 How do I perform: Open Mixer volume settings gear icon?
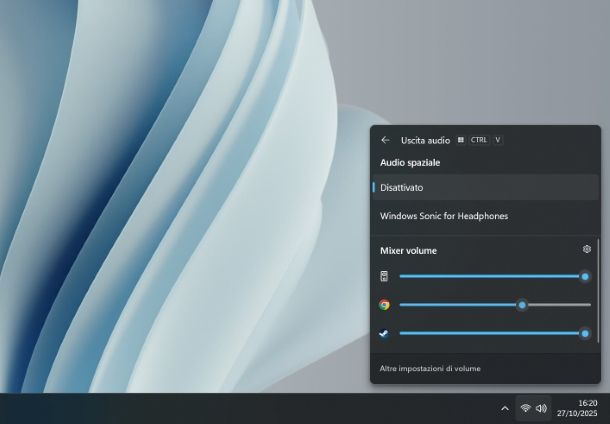tap(587, 249)
